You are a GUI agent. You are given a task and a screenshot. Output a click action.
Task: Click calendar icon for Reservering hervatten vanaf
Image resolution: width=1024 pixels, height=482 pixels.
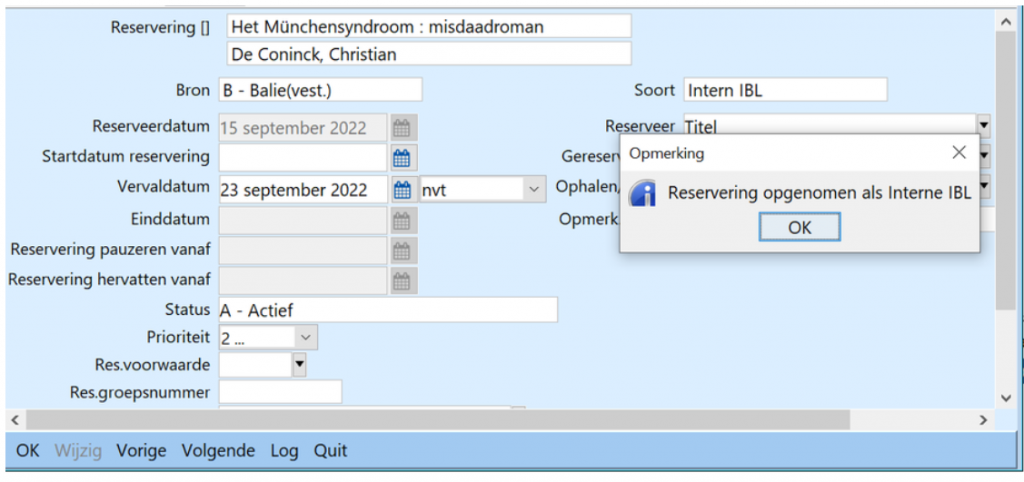click(402, 282)
